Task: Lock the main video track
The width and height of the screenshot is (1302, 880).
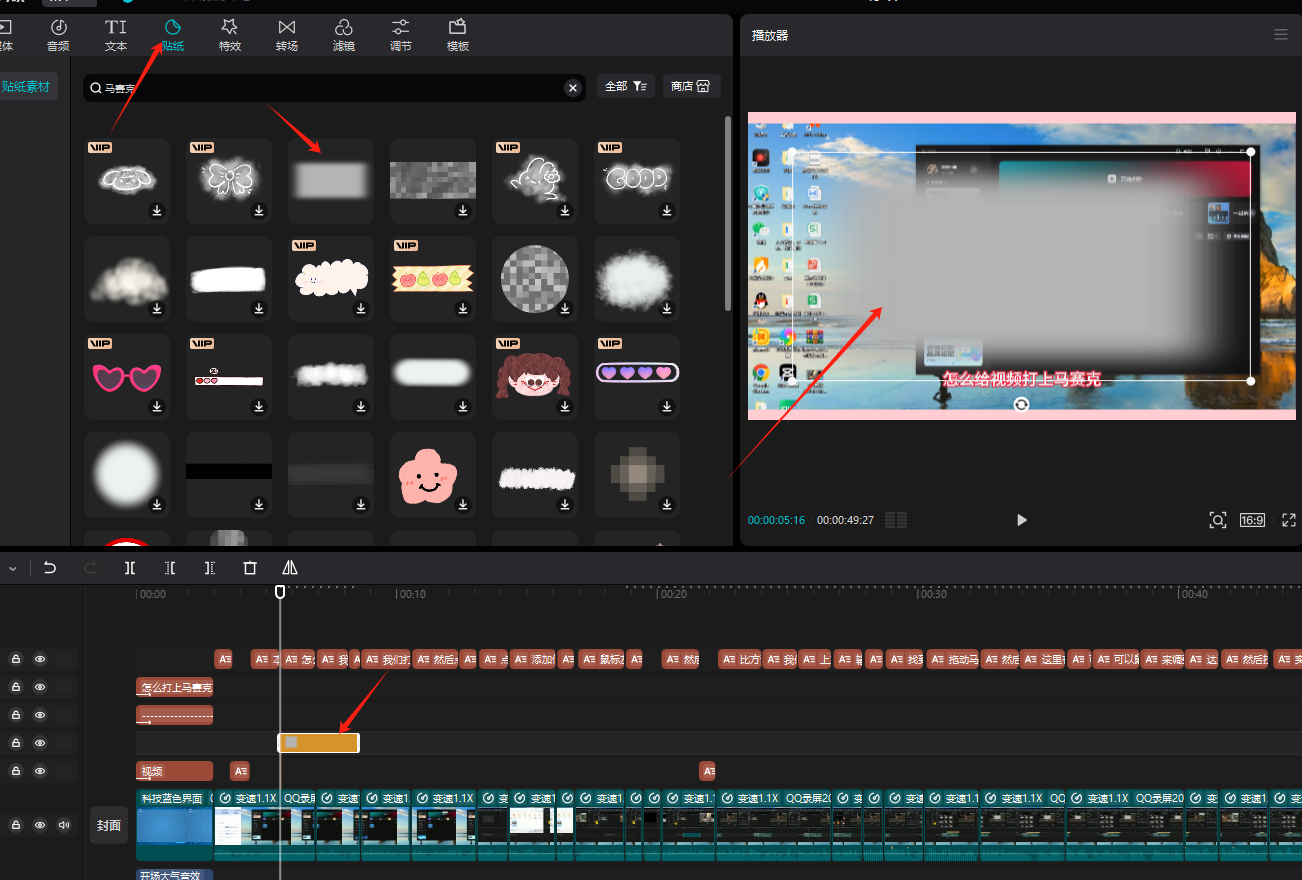Action: 16,825
